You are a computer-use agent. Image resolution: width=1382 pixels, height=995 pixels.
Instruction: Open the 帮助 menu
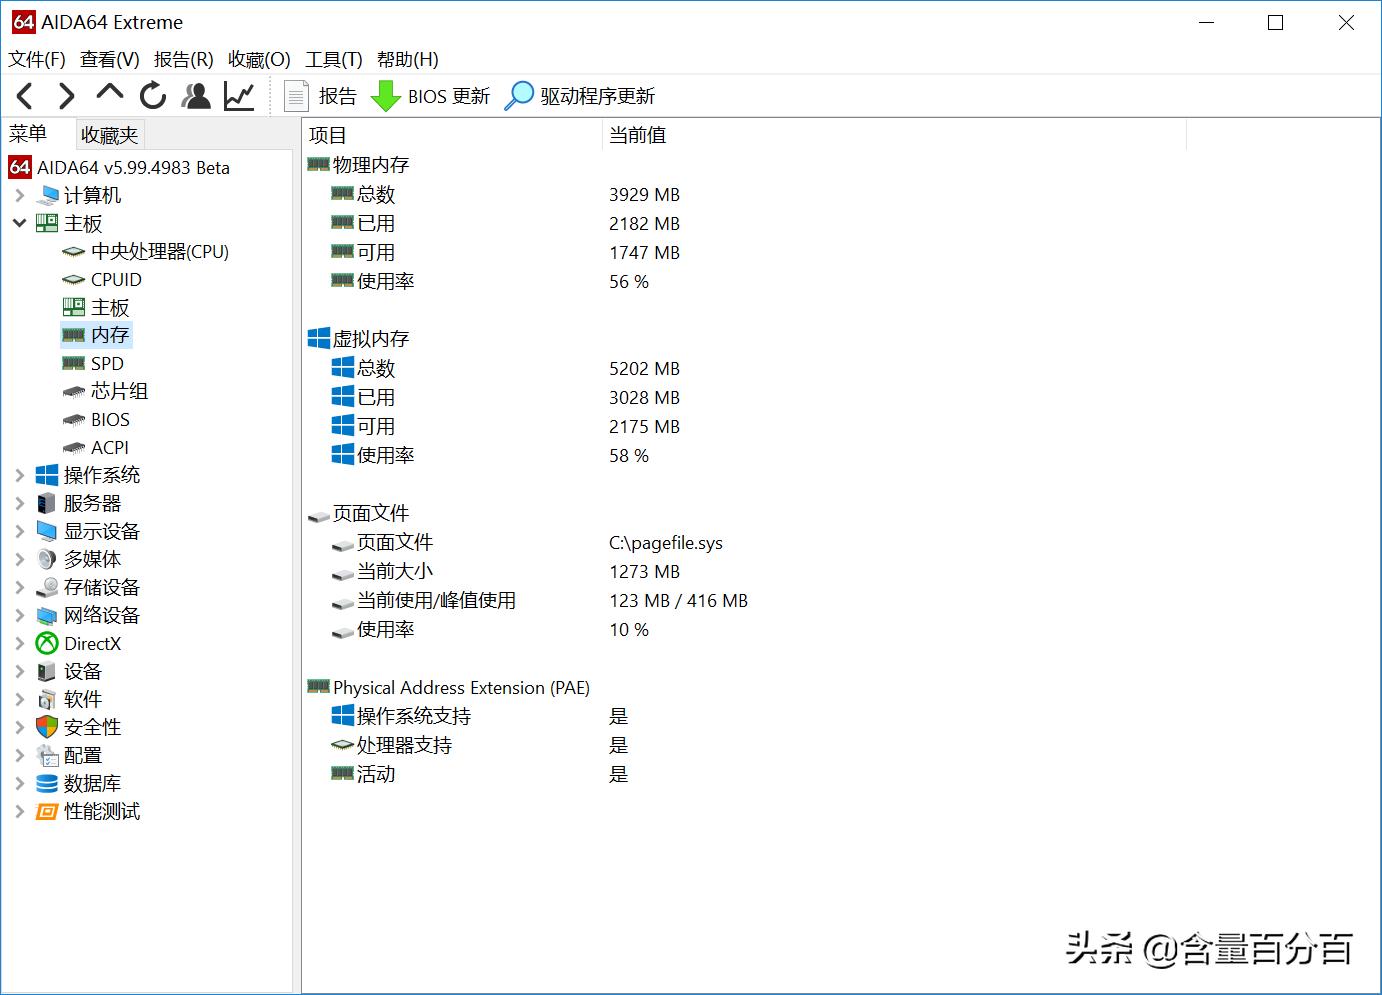point(405,59)
